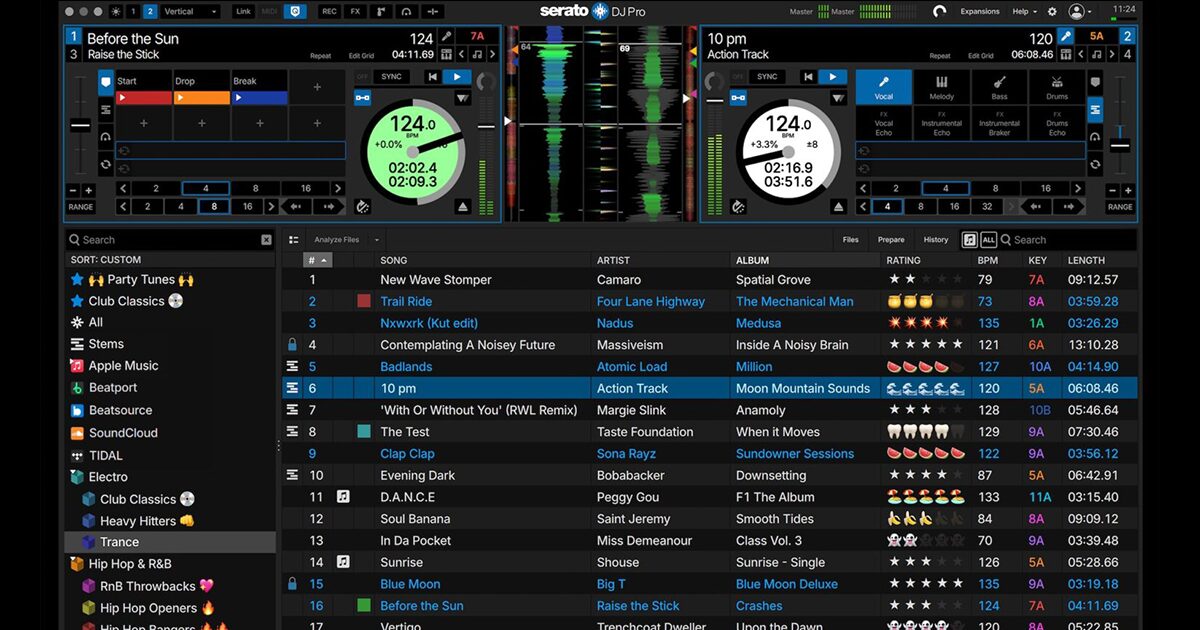Open the History panel
This screenshot has width=1200, height=630.
(x=936, y=240)
